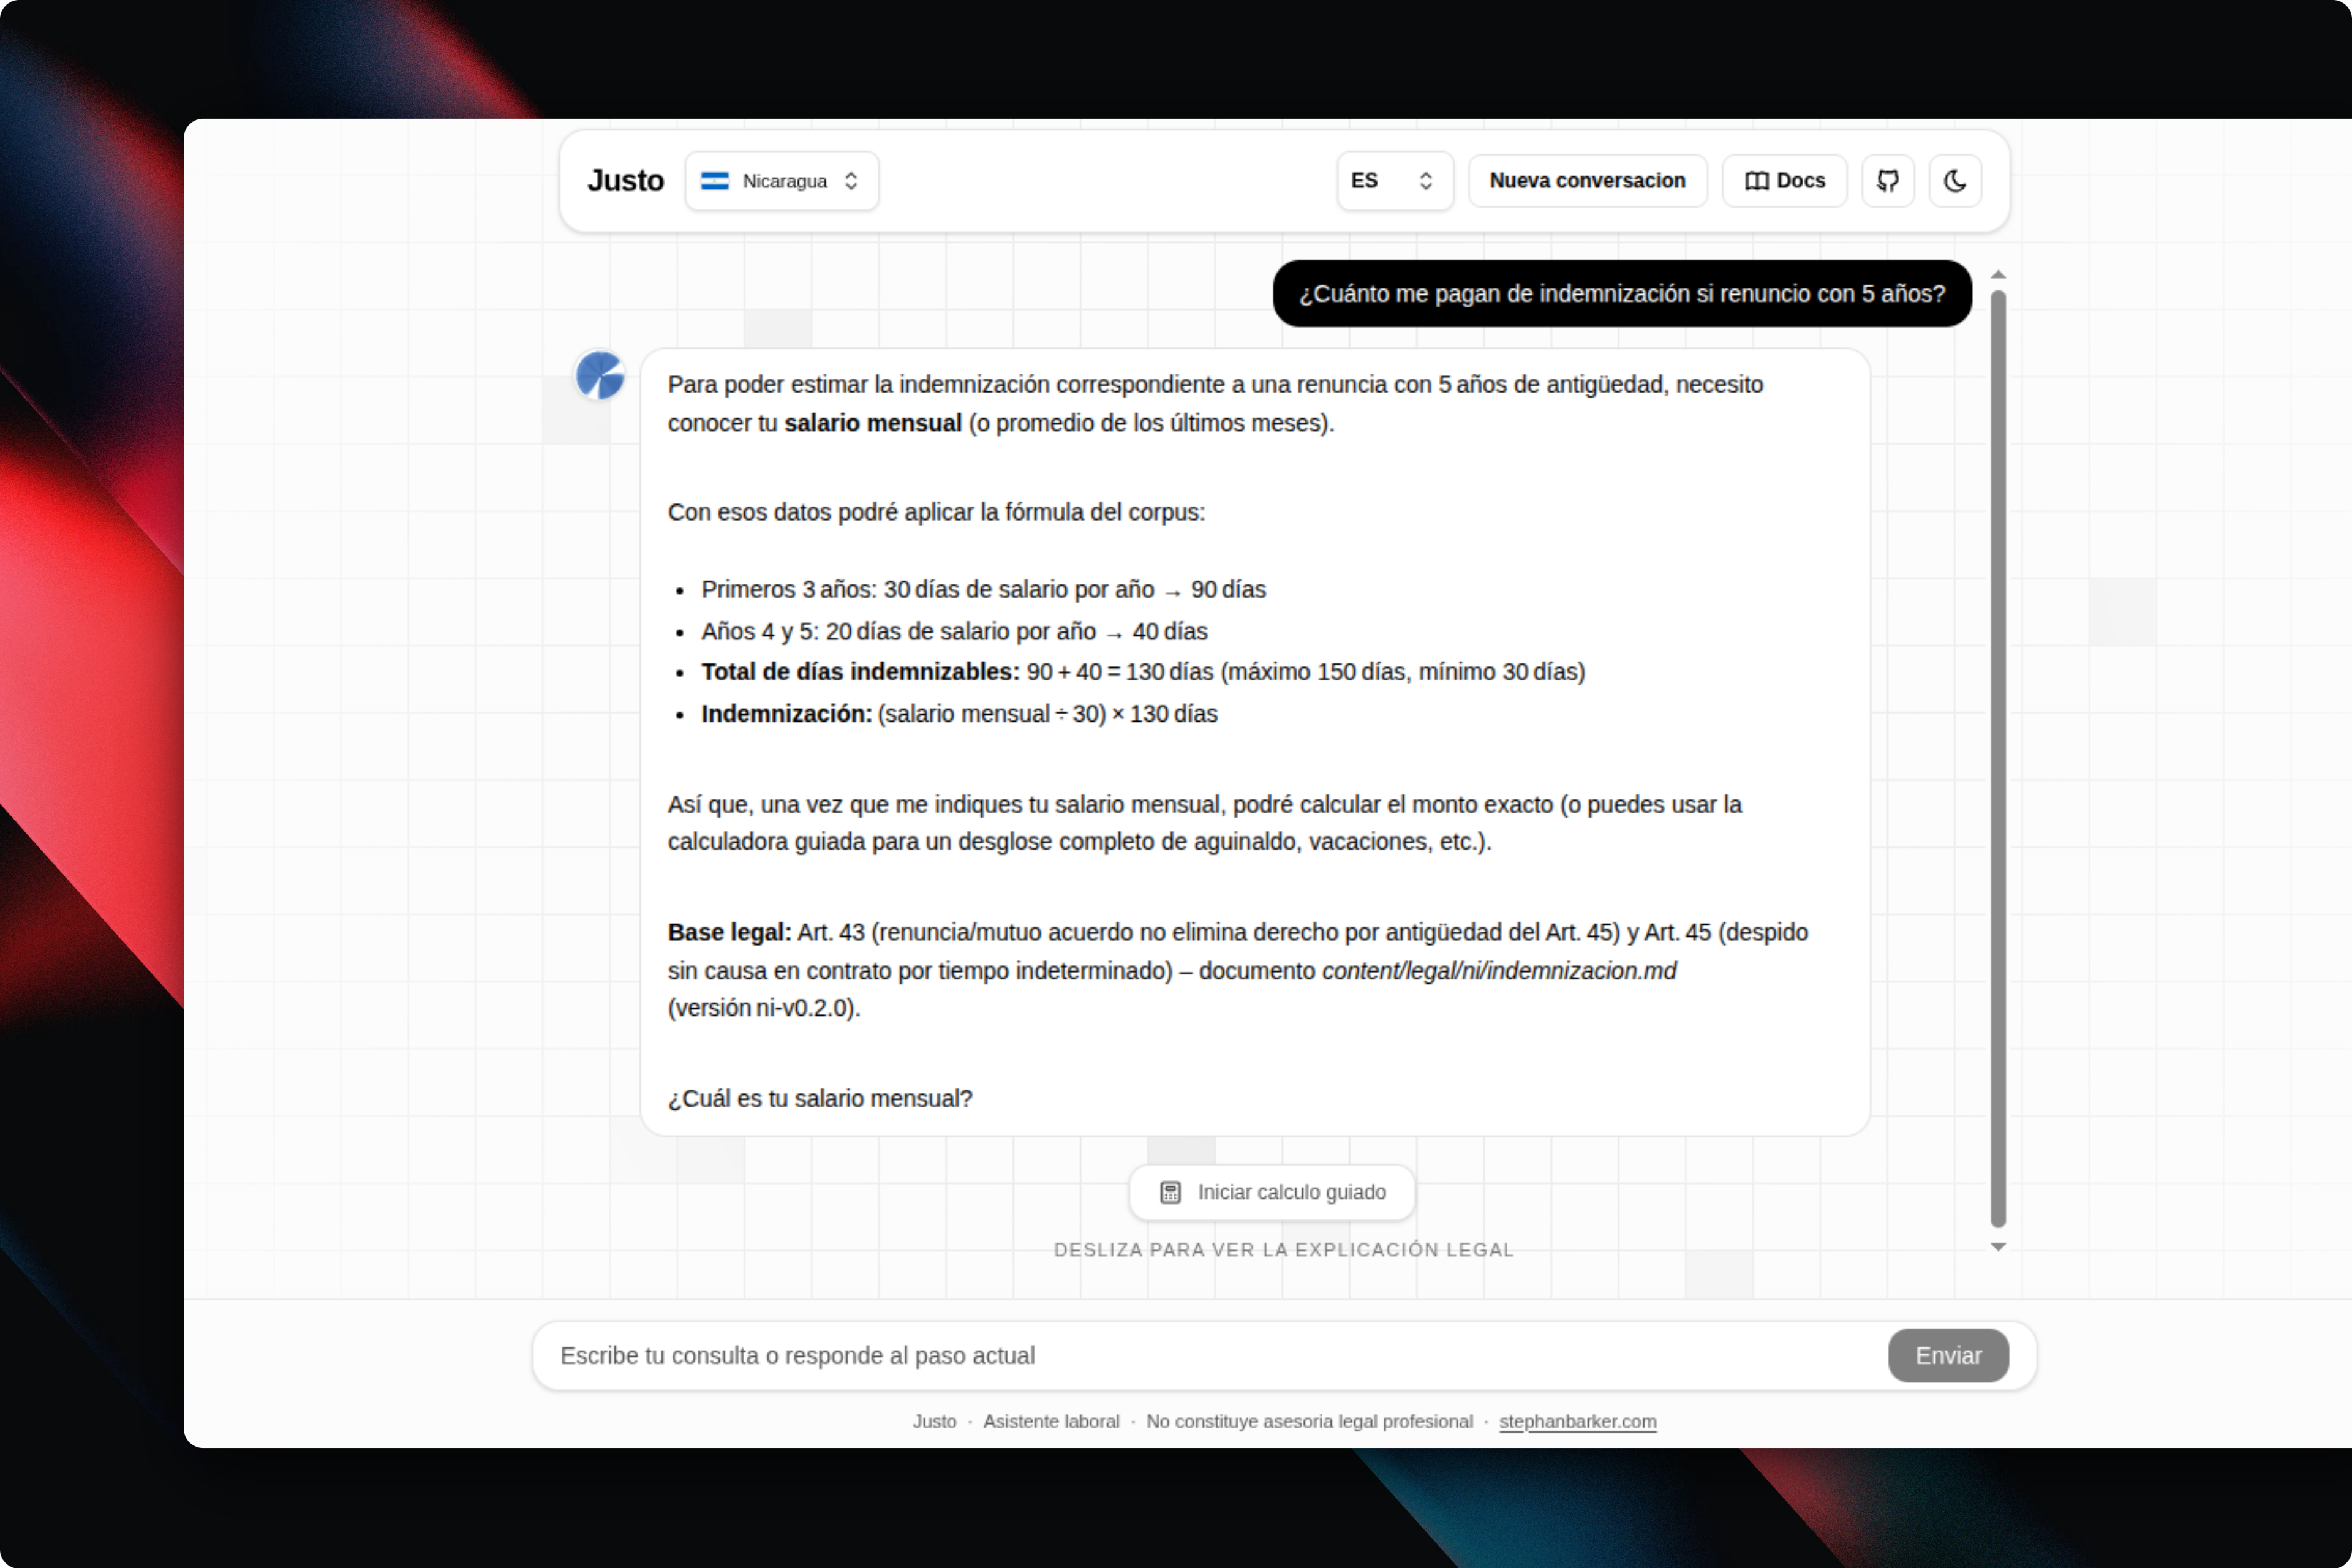Click the 'Base legal:' heading text

729,932
